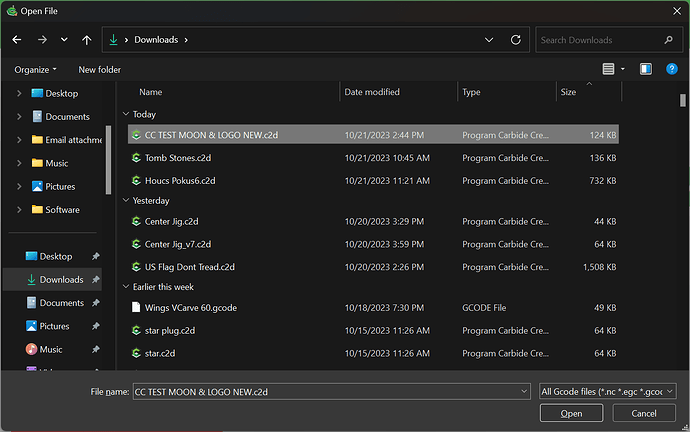
Task: Toggle the preview pane icon
Action: [646, 69]
